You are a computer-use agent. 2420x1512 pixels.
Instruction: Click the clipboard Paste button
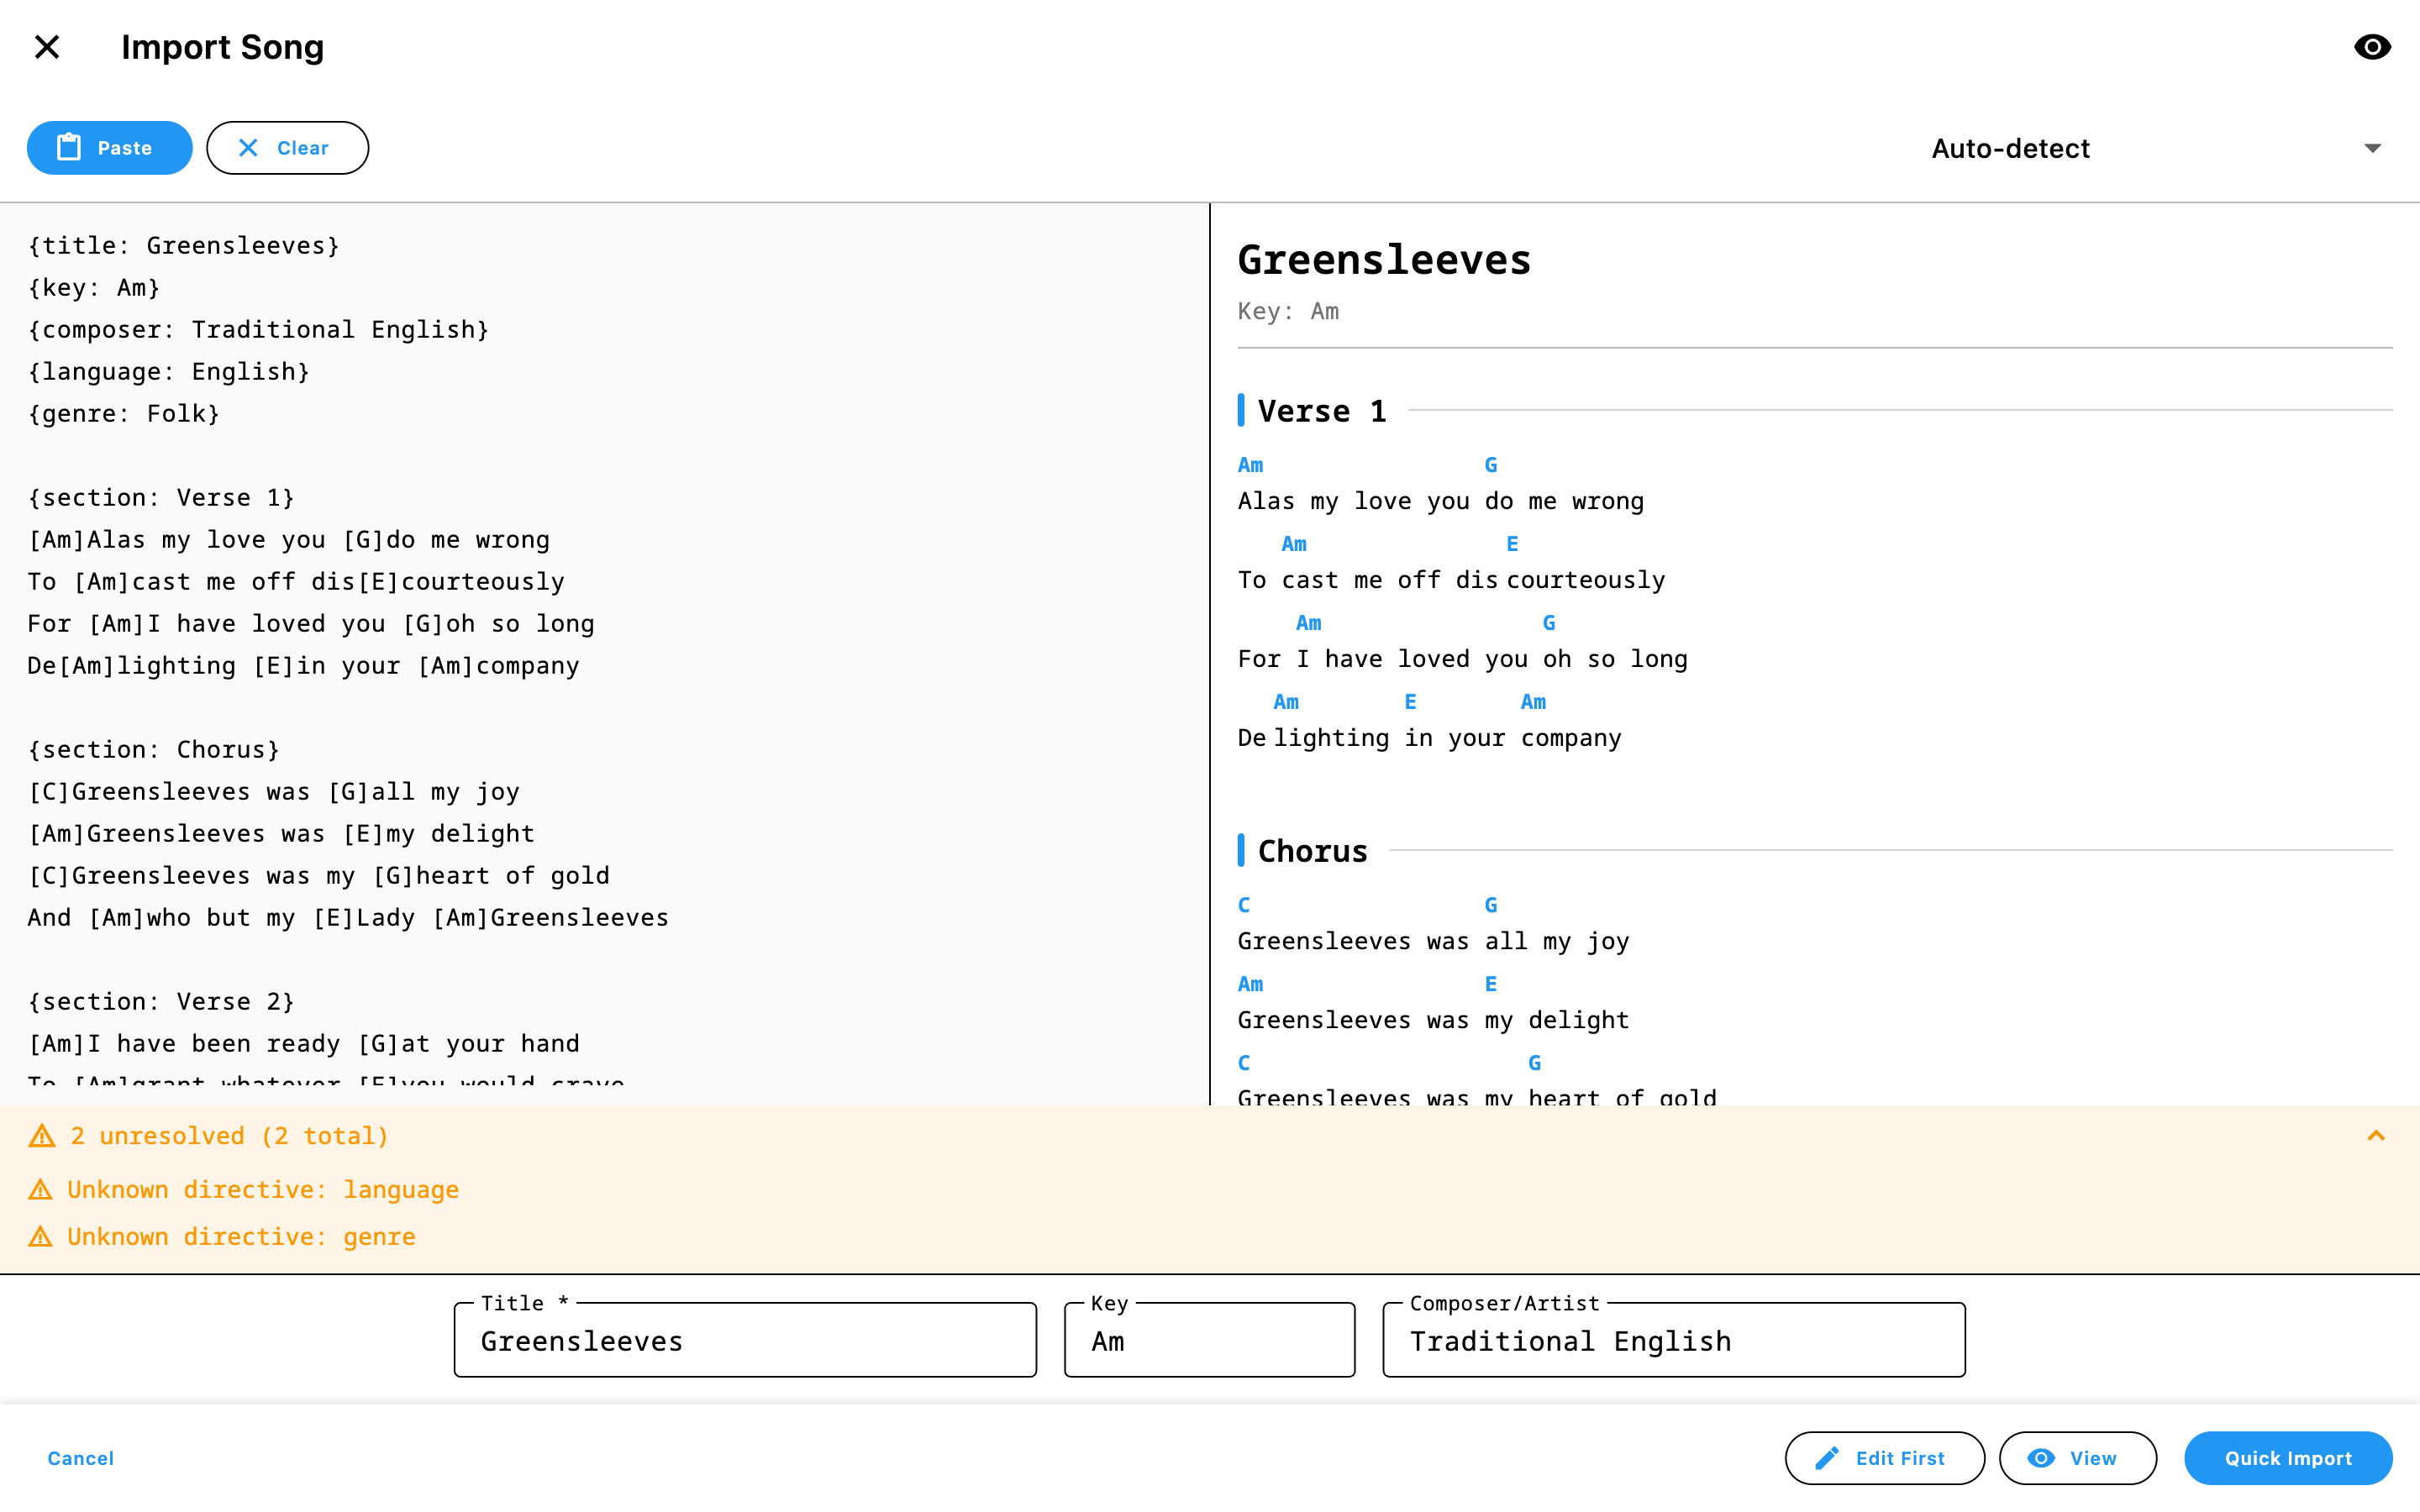(x=109, y=148)
